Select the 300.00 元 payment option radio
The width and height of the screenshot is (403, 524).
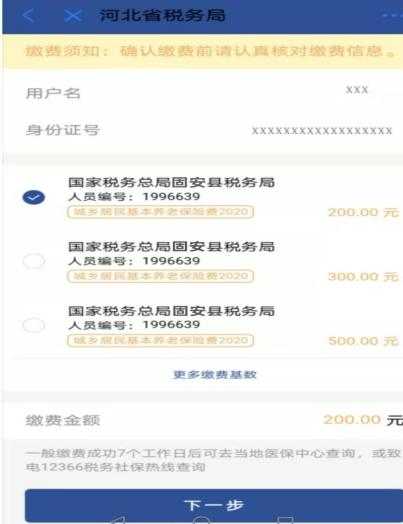pyautogui.click(x=34, y=261)
